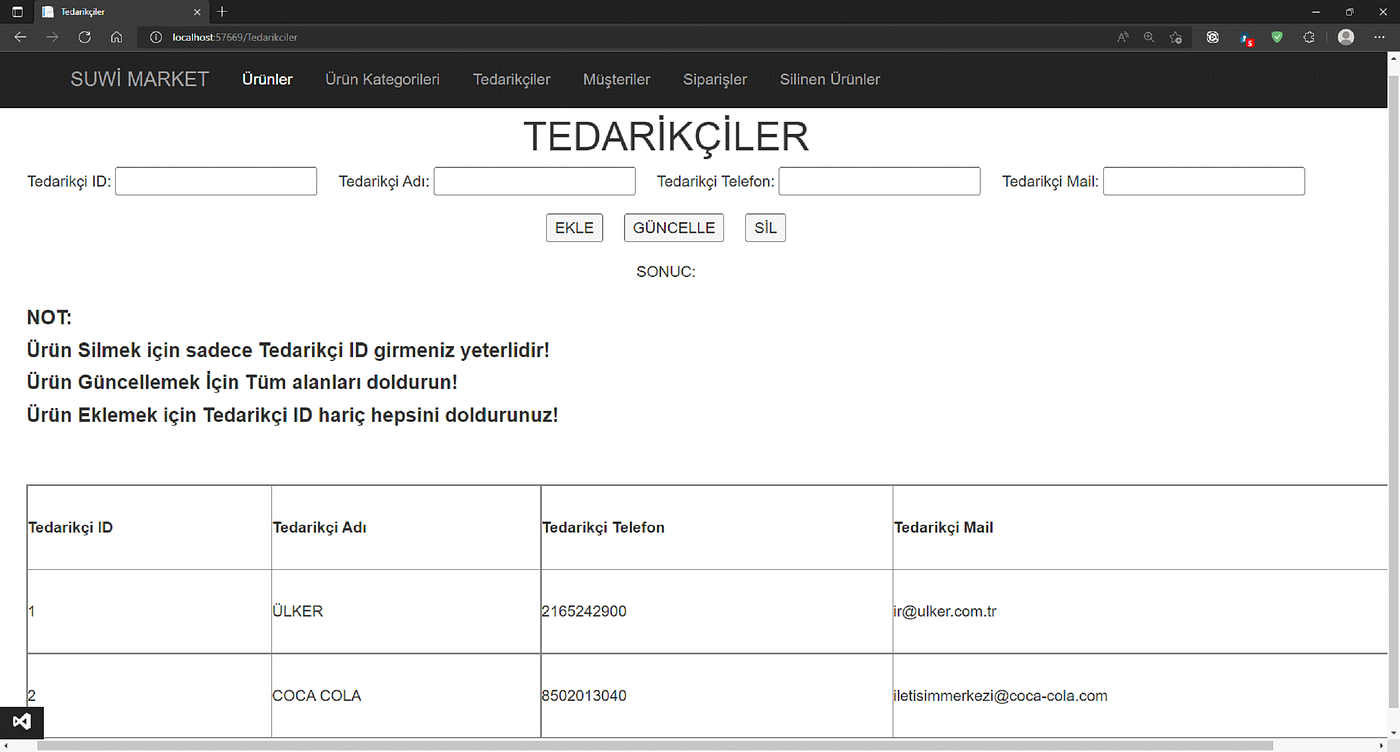Click the EKLE button
The width and height of the screenshot is (1400, 752).
(x=574, y=228)
